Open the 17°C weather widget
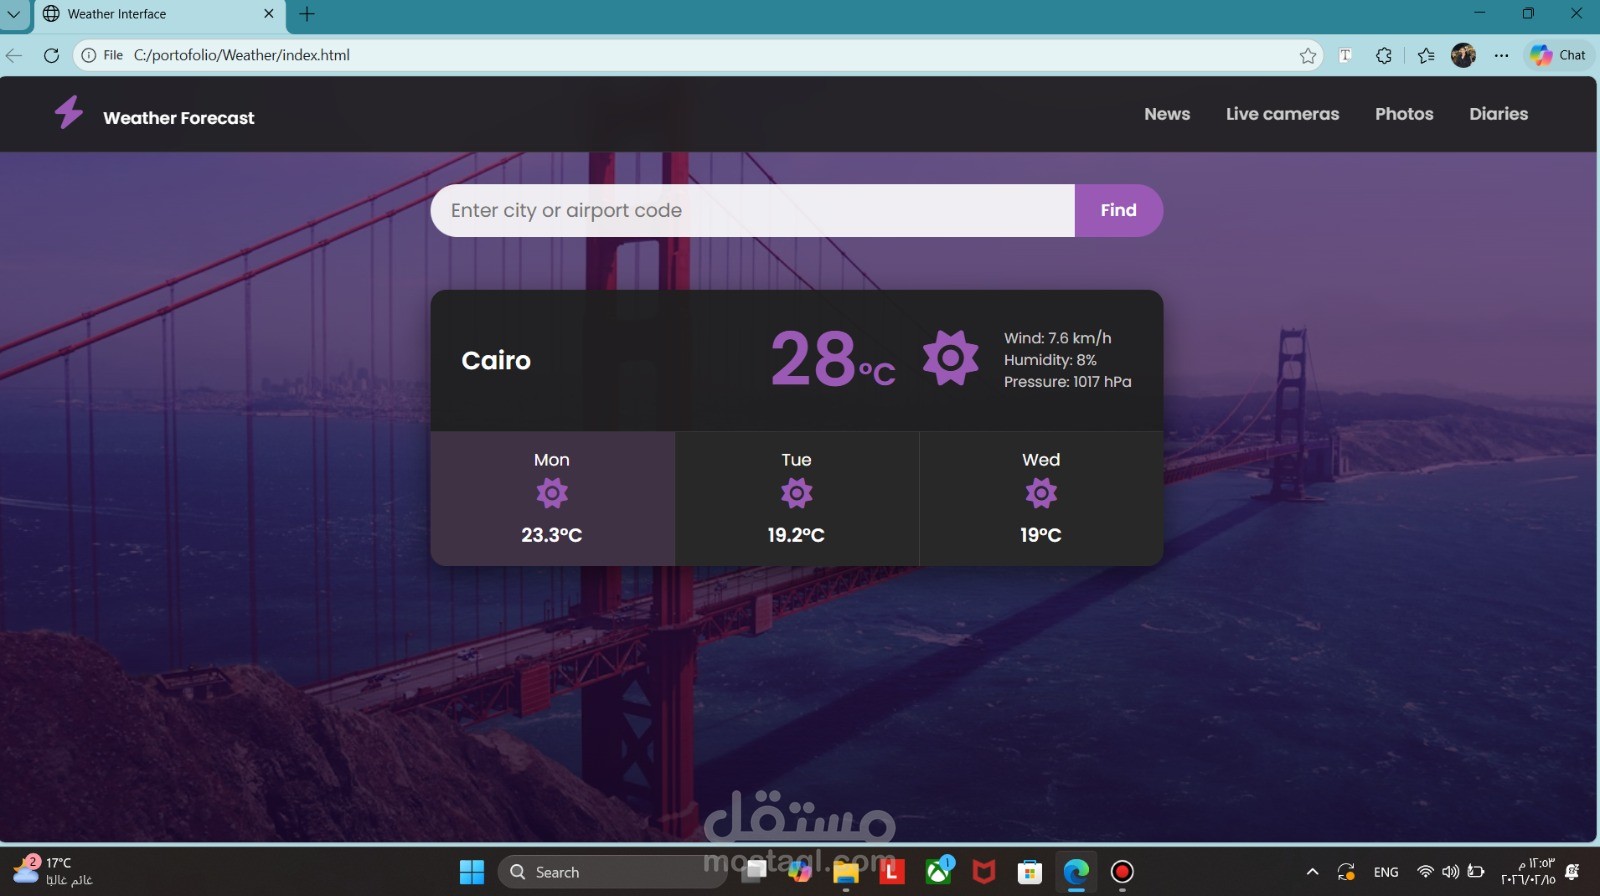1600x896 pixels. click(53, 871)
